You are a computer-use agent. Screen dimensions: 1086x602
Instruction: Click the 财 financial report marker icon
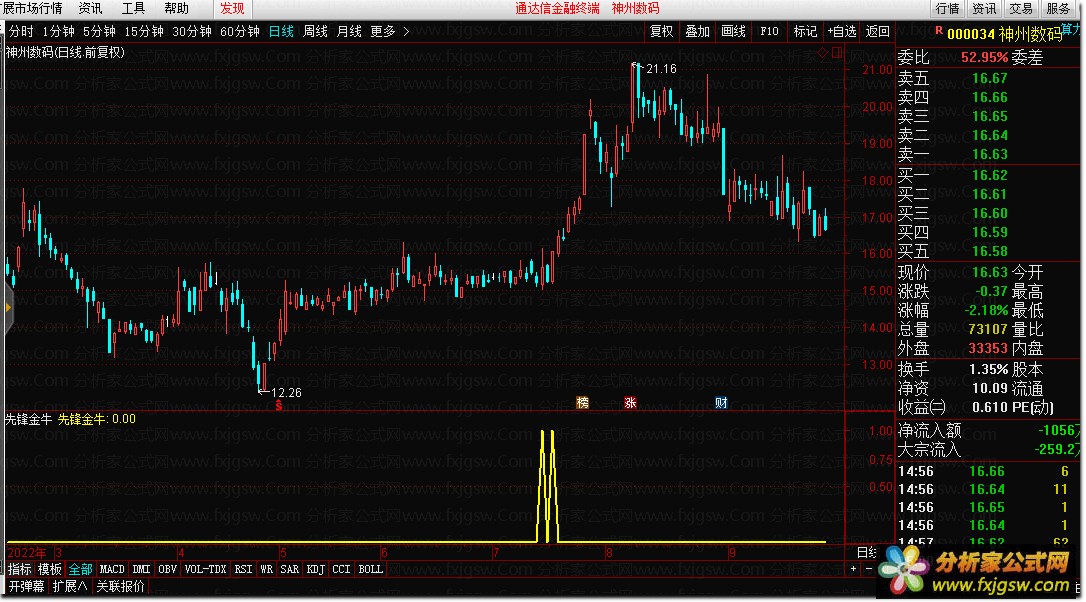coord(721,402)
